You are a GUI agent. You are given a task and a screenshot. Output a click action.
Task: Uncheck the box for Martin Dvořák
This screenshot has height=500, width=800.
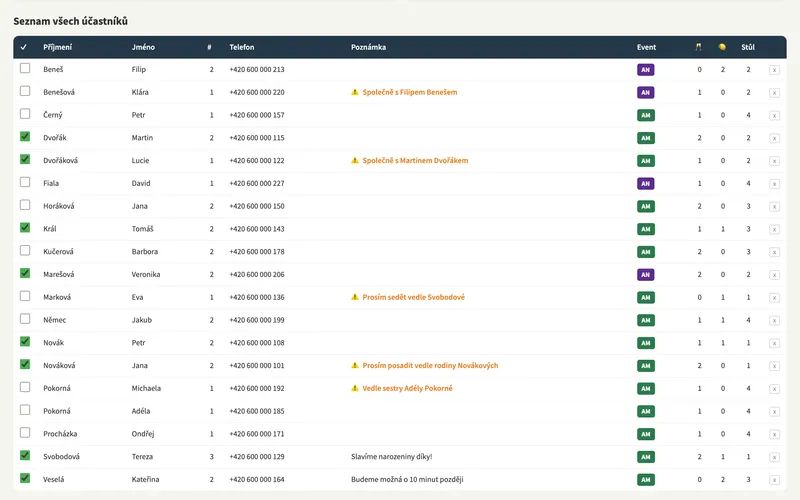(24, 137)
